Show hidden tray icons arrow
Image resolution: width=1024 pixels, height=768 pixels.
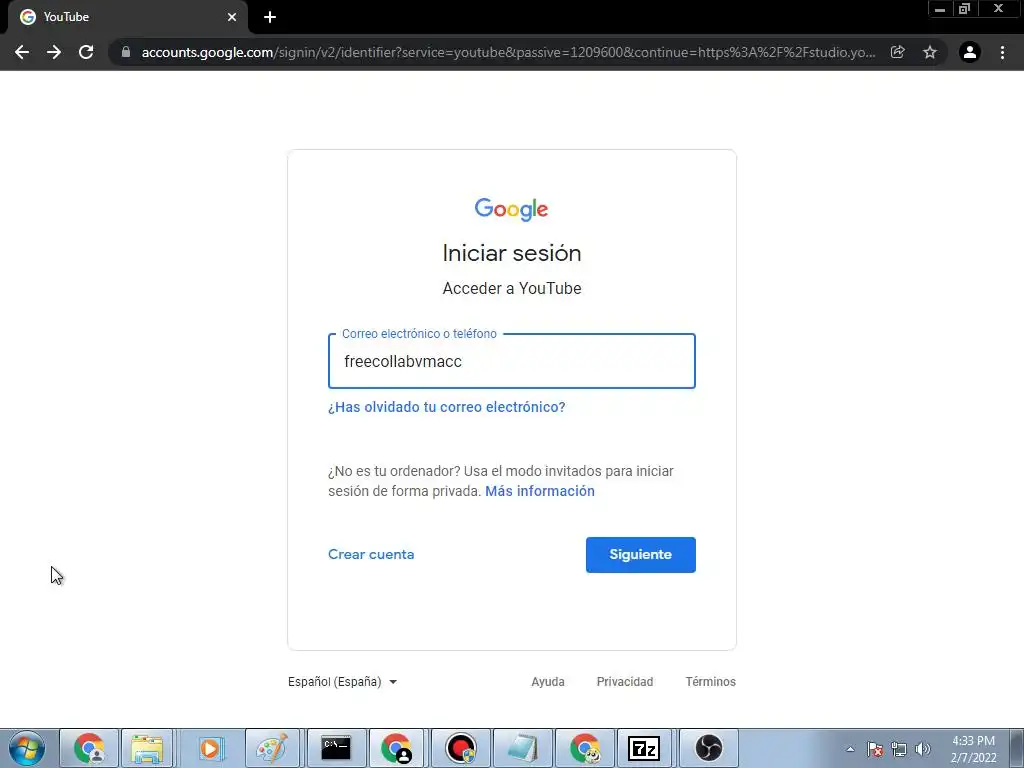(x=850, y=749)
